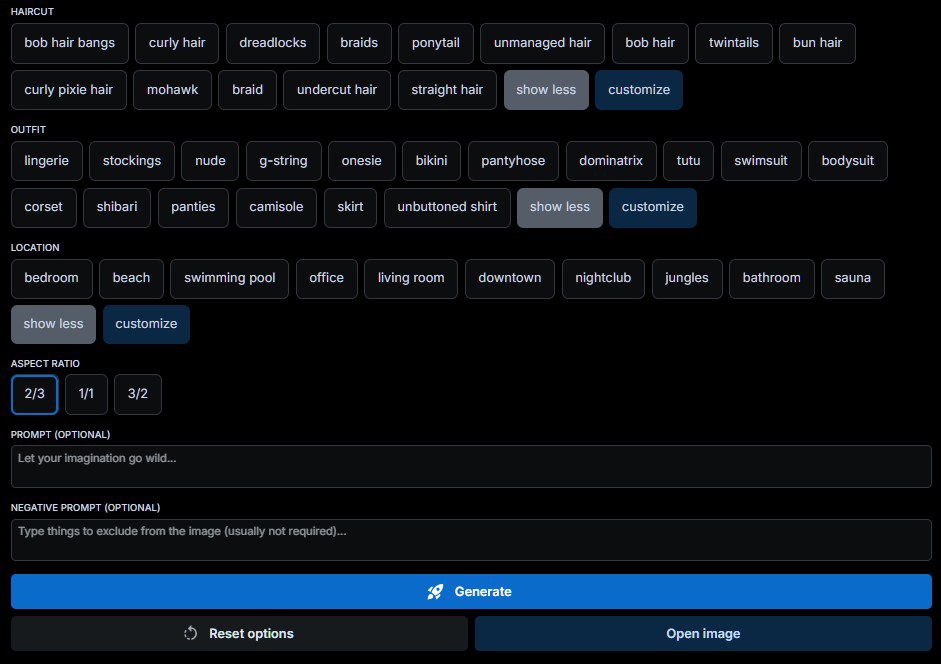The width and height of the screenshot is (941, 664).
Task: Pick the sauna location
Action: point(852,279)
